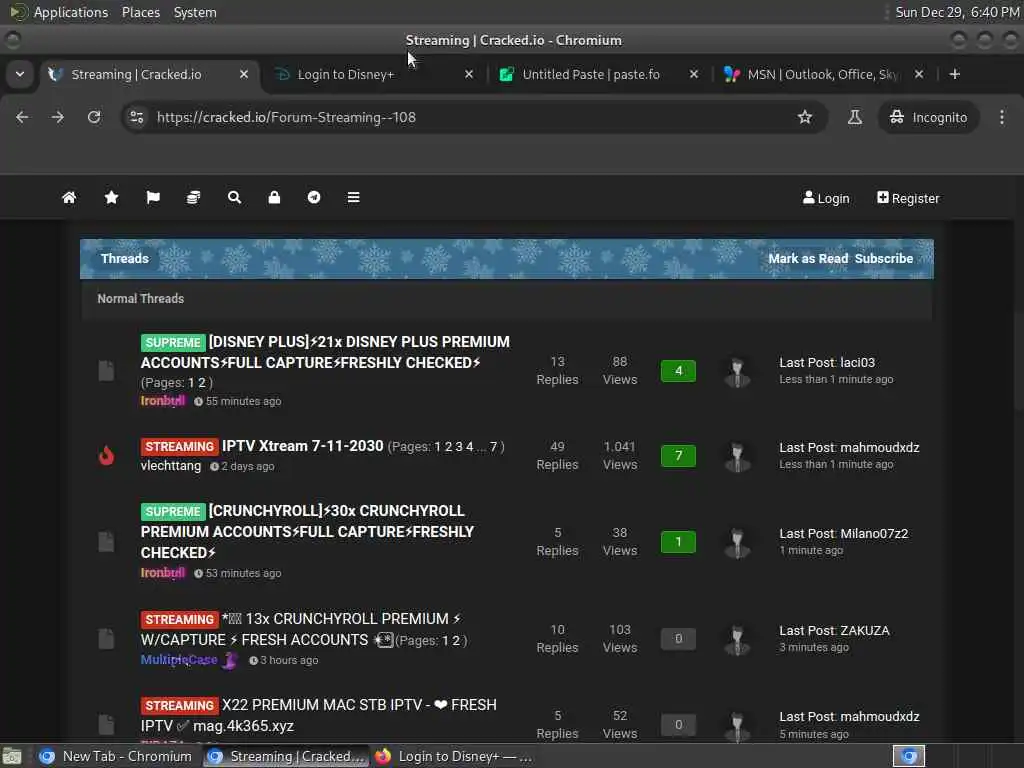Go back with browser back arrow
Image resolution: width=1024 pixels, height=768 pixels.
[22, 117]
